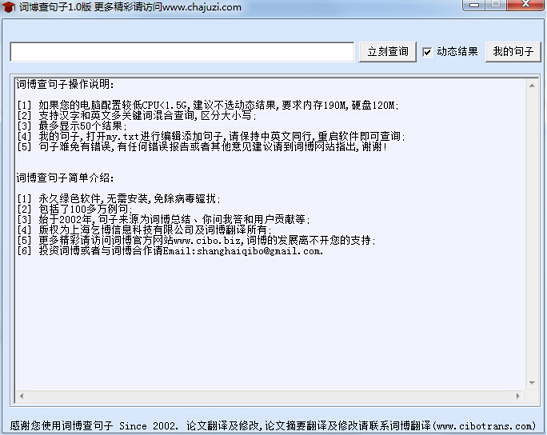The height and width of the screenshot is (435, 547).
Task: Click the status bar text with www.cibotrans.com
Action: pyautogui.click(x=273, y=426)
